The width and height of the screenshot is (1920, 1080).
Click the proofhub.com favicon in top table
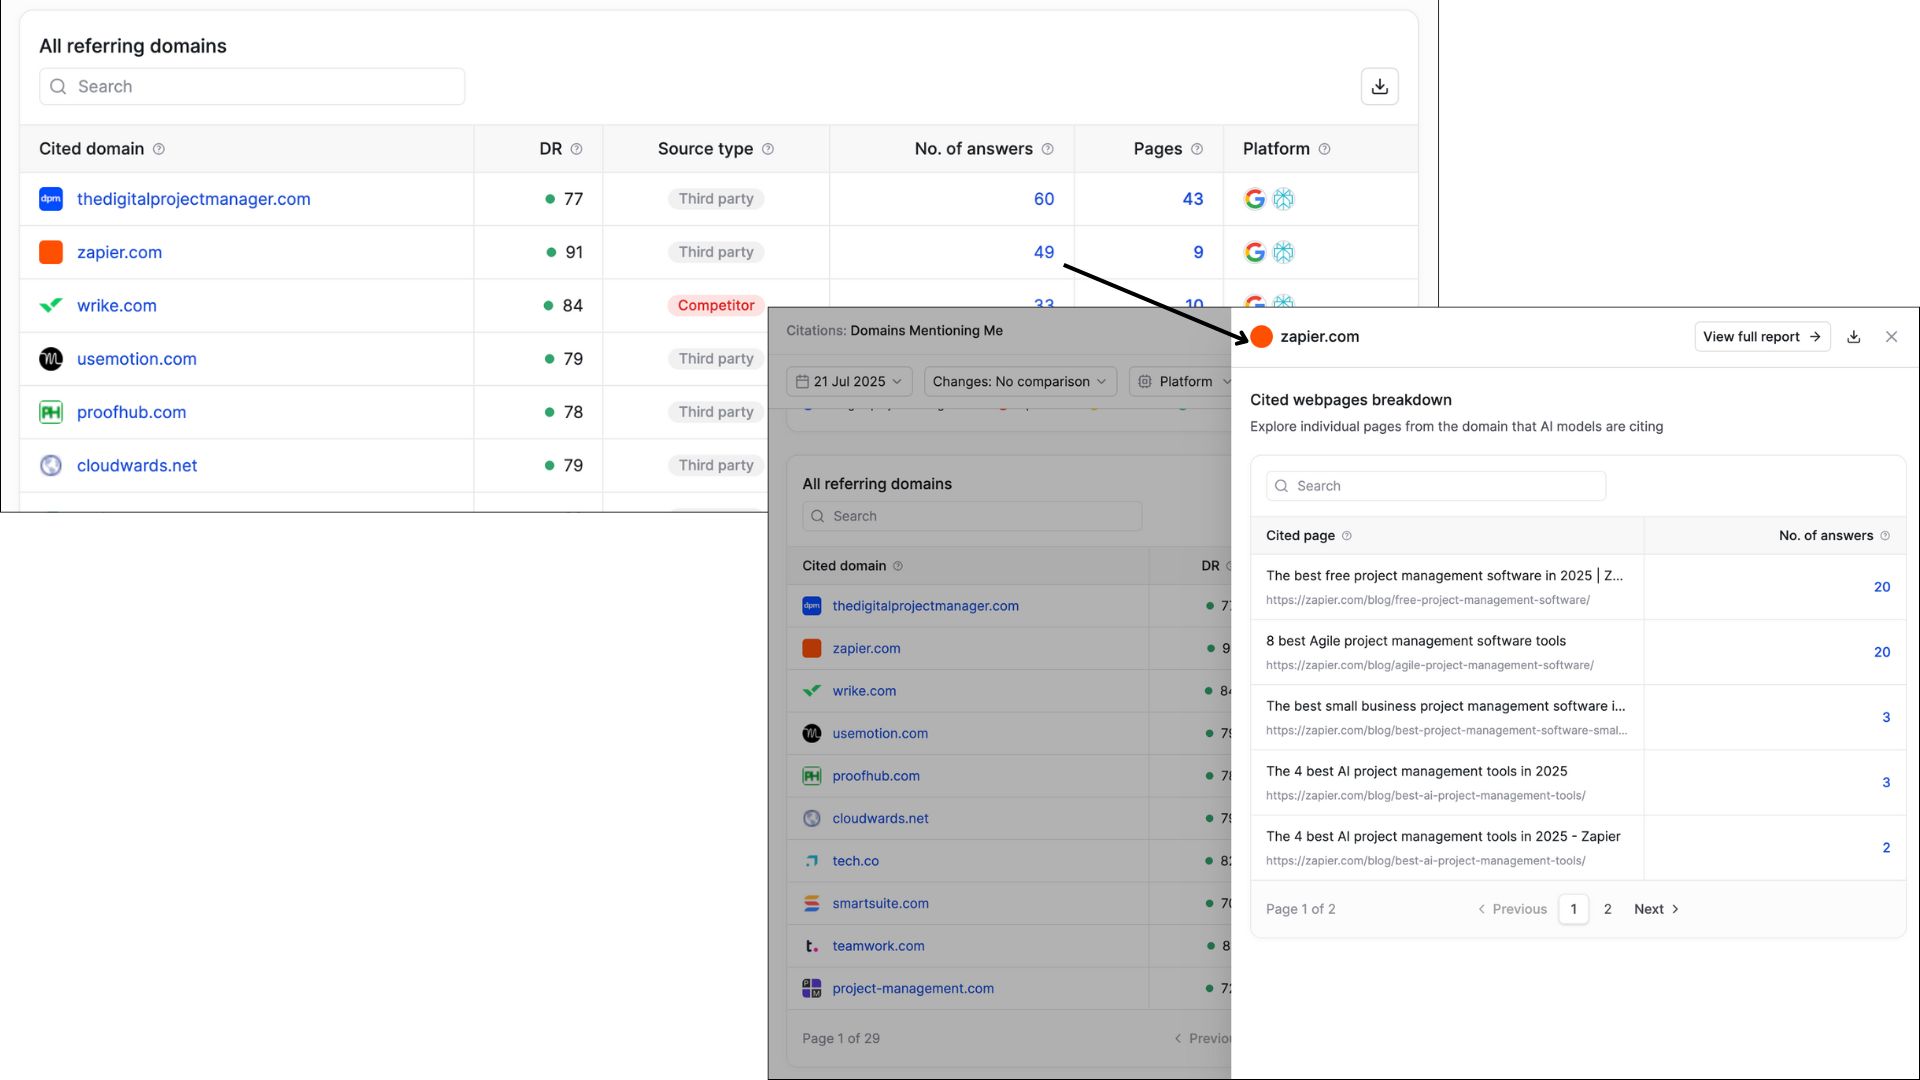(x=51, y=412)
